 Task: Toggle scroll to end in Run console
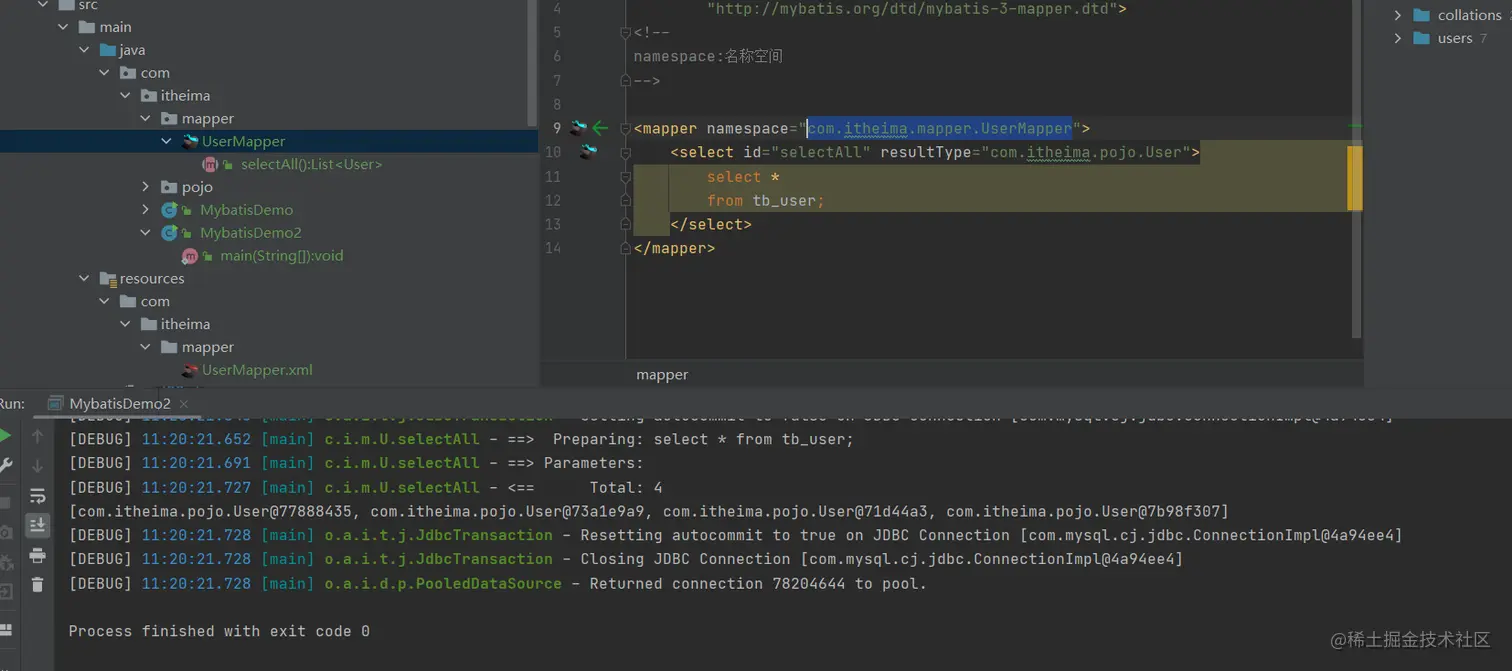(37, 525)
